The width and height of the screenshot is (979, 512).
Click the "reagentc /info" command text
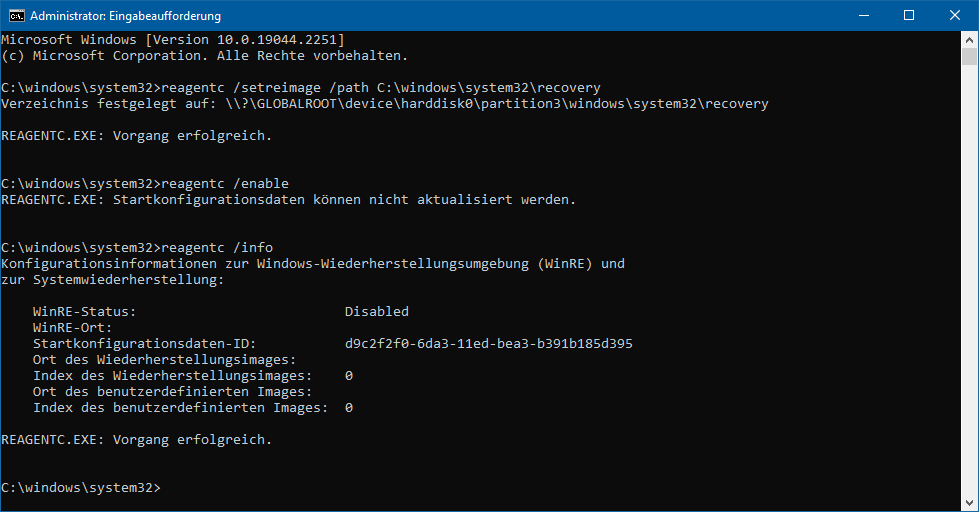(x=217, y=247)
